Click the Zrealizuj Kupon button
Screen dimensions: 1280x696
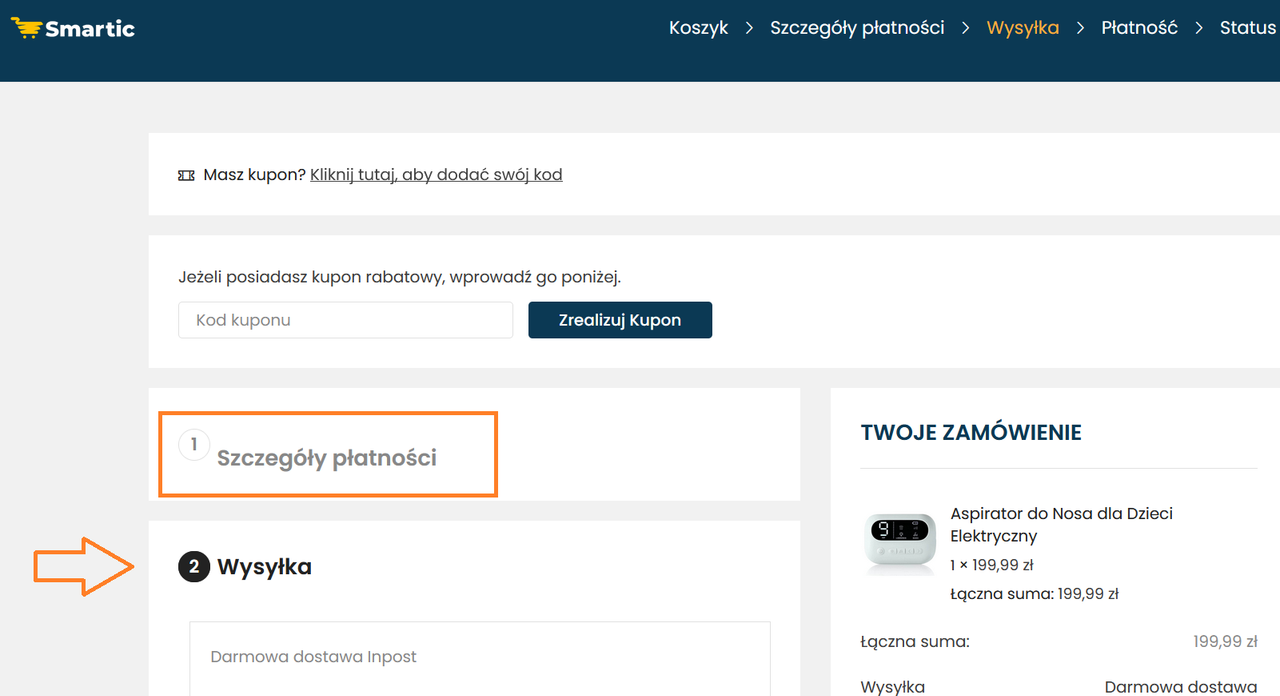620,320
